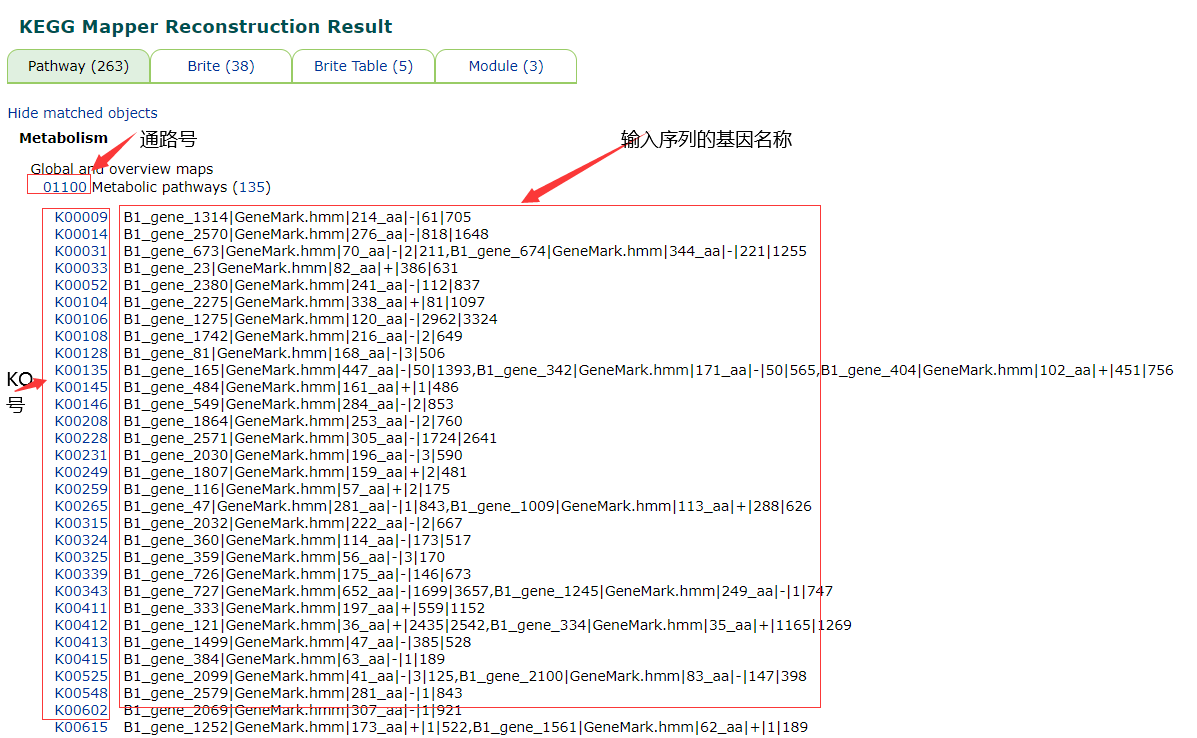Image resolution: width=1197 pixels, height=738 pixels.
Task: Open KO entry K00231
Action: click(81, 455)
